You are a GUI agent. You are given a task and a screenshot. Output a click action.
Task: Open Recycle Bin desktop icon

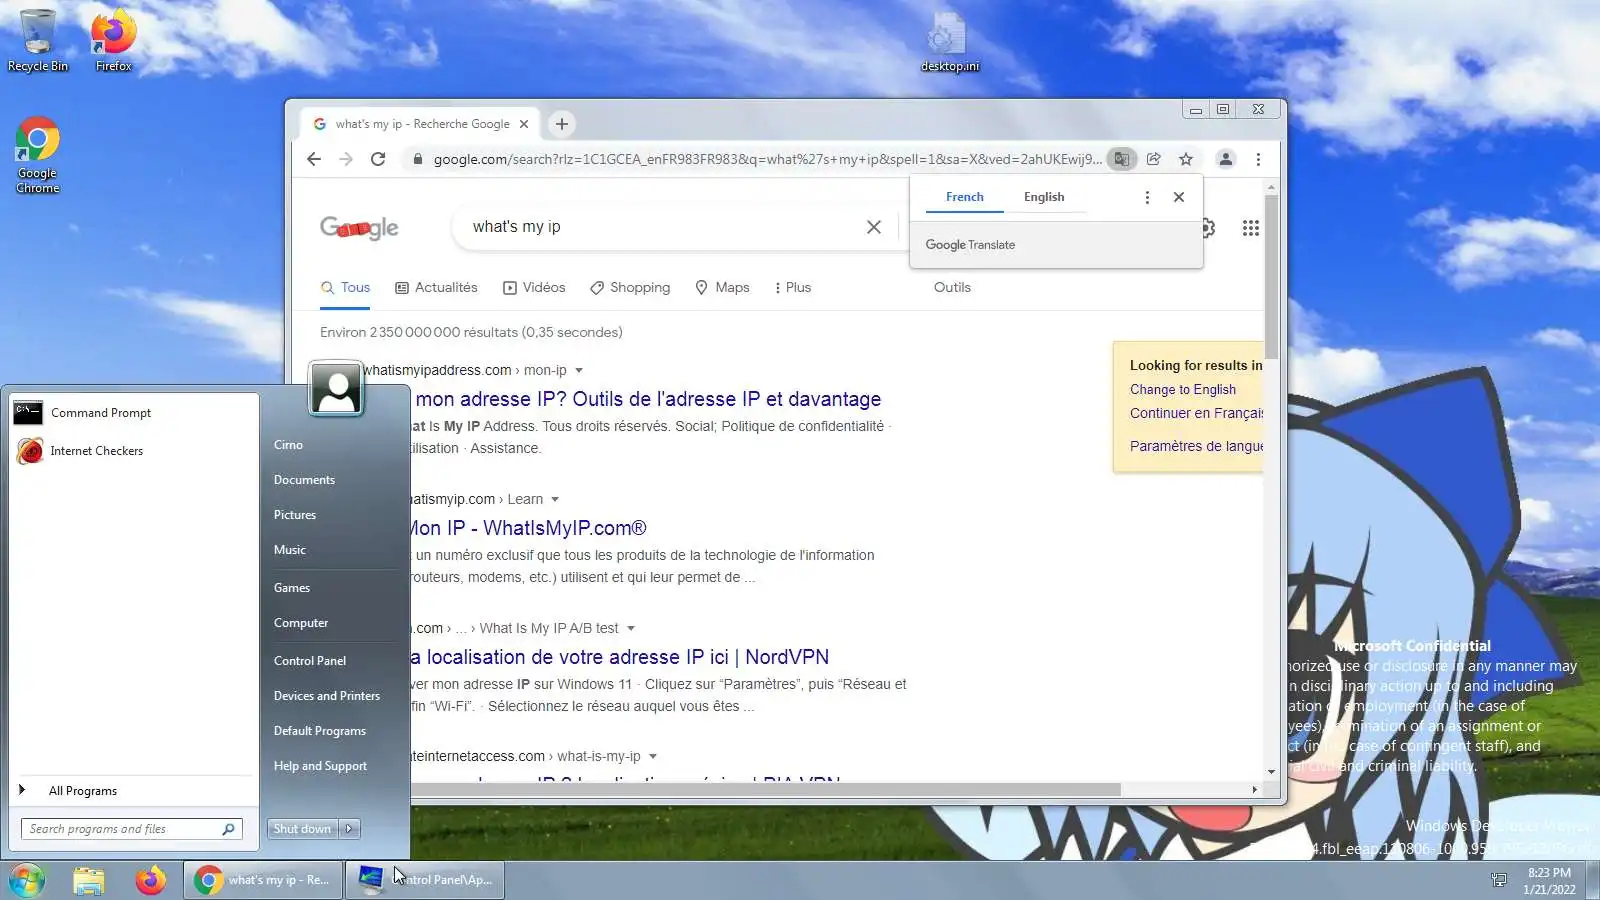pos(38,40)
